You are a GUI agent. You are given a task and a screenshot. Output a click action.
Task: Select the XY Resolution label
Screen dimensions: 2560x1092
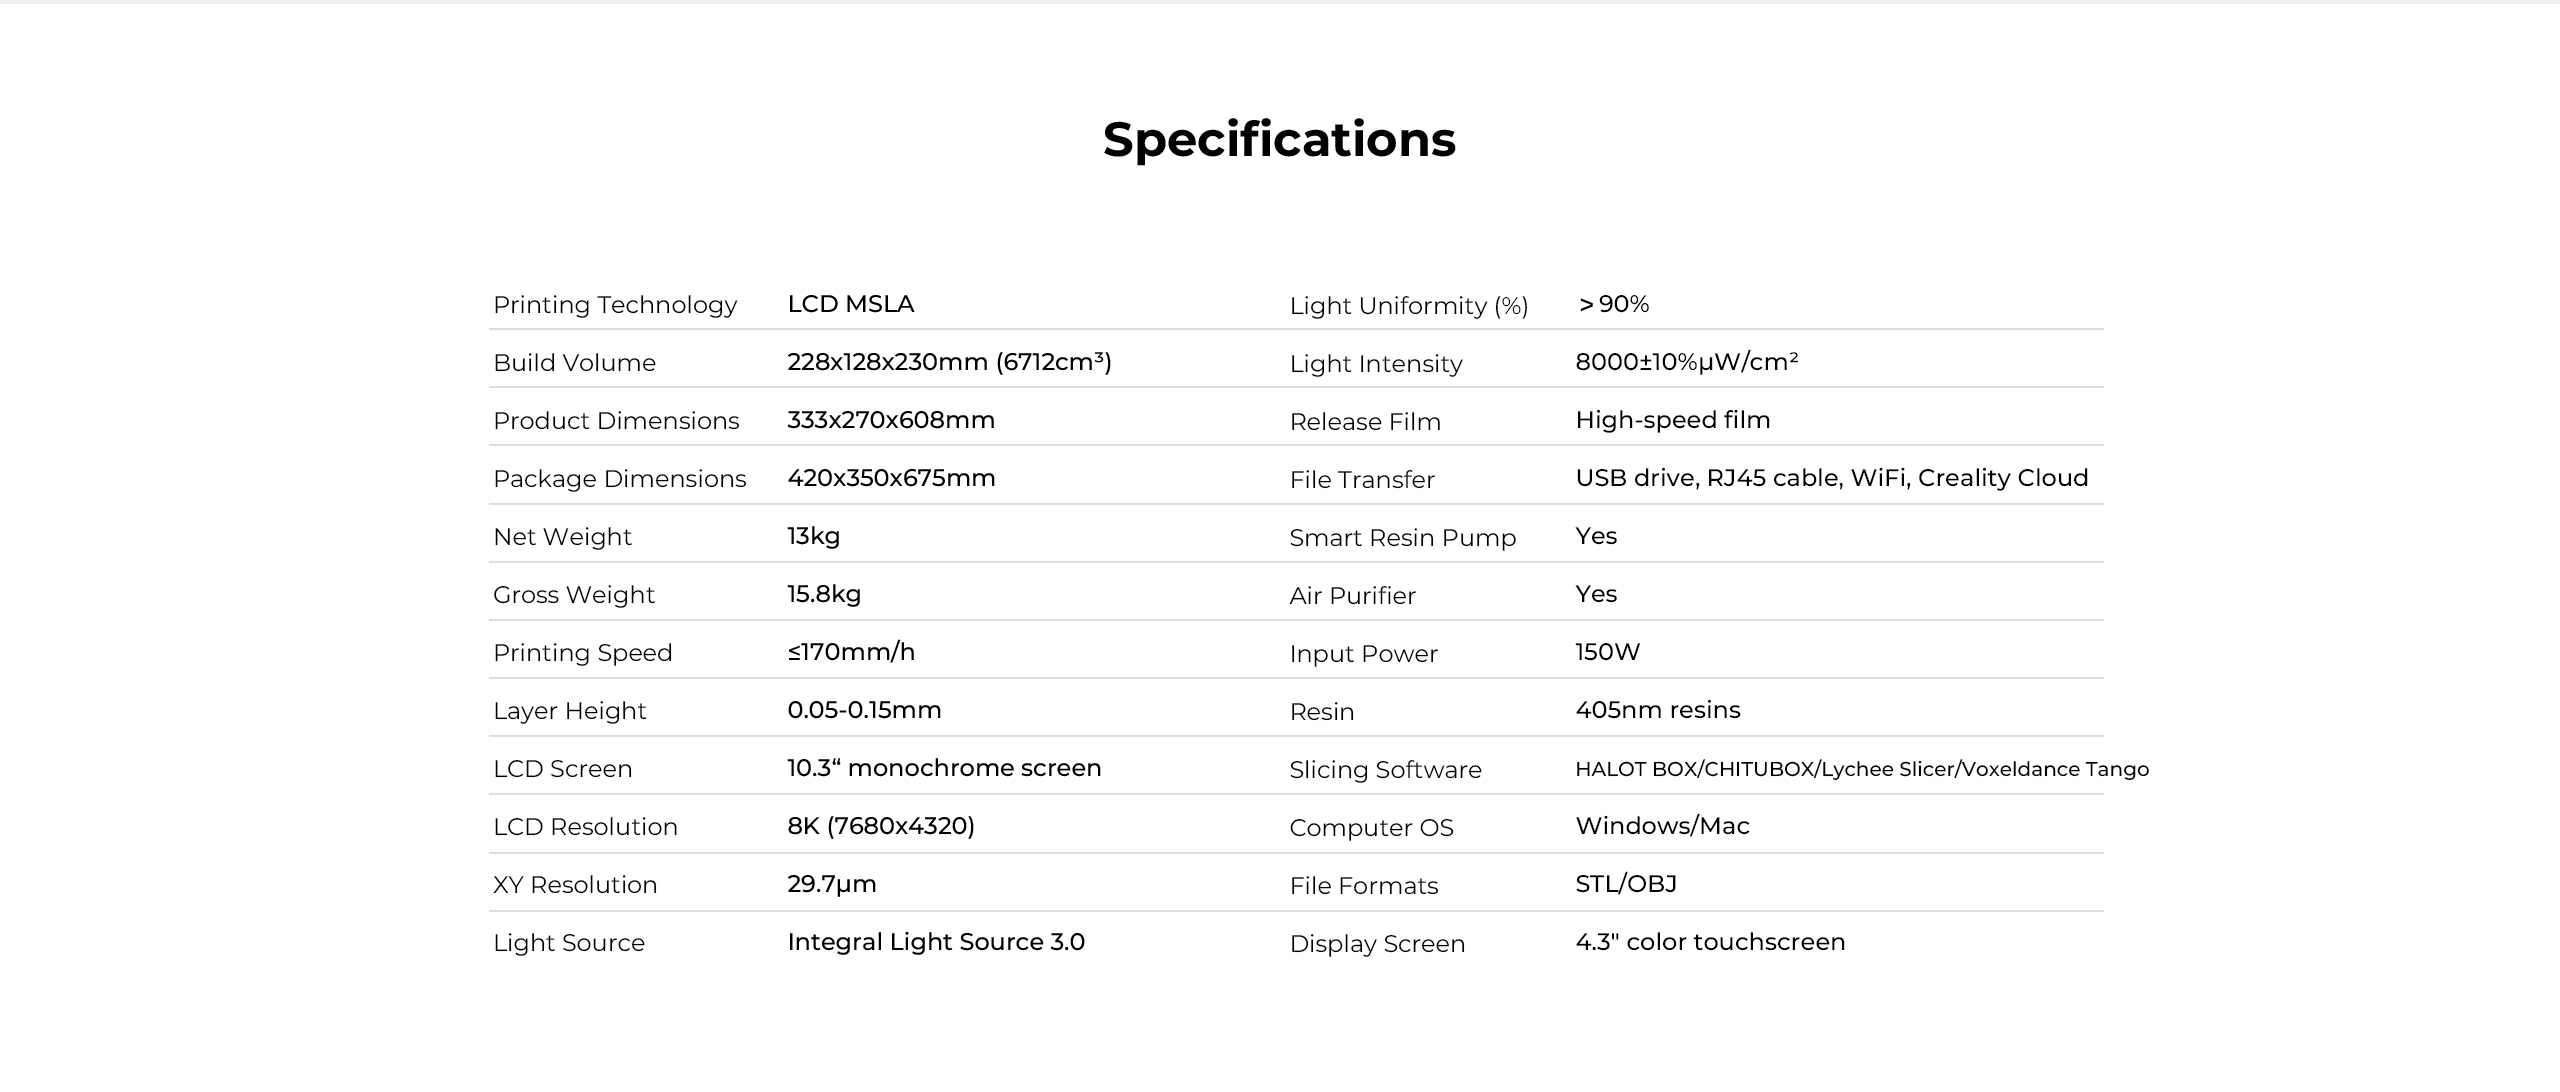(x=575, y=885)
